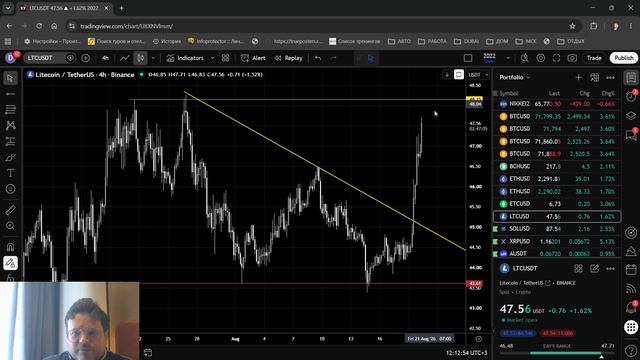Select the BCHUSD row in watchlist
640x360 pixels.
(557, 167)
